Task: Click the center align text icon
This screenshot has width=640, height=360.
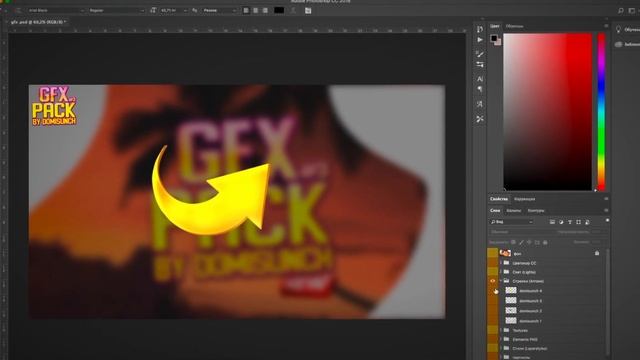Action: tap(256, 10)
